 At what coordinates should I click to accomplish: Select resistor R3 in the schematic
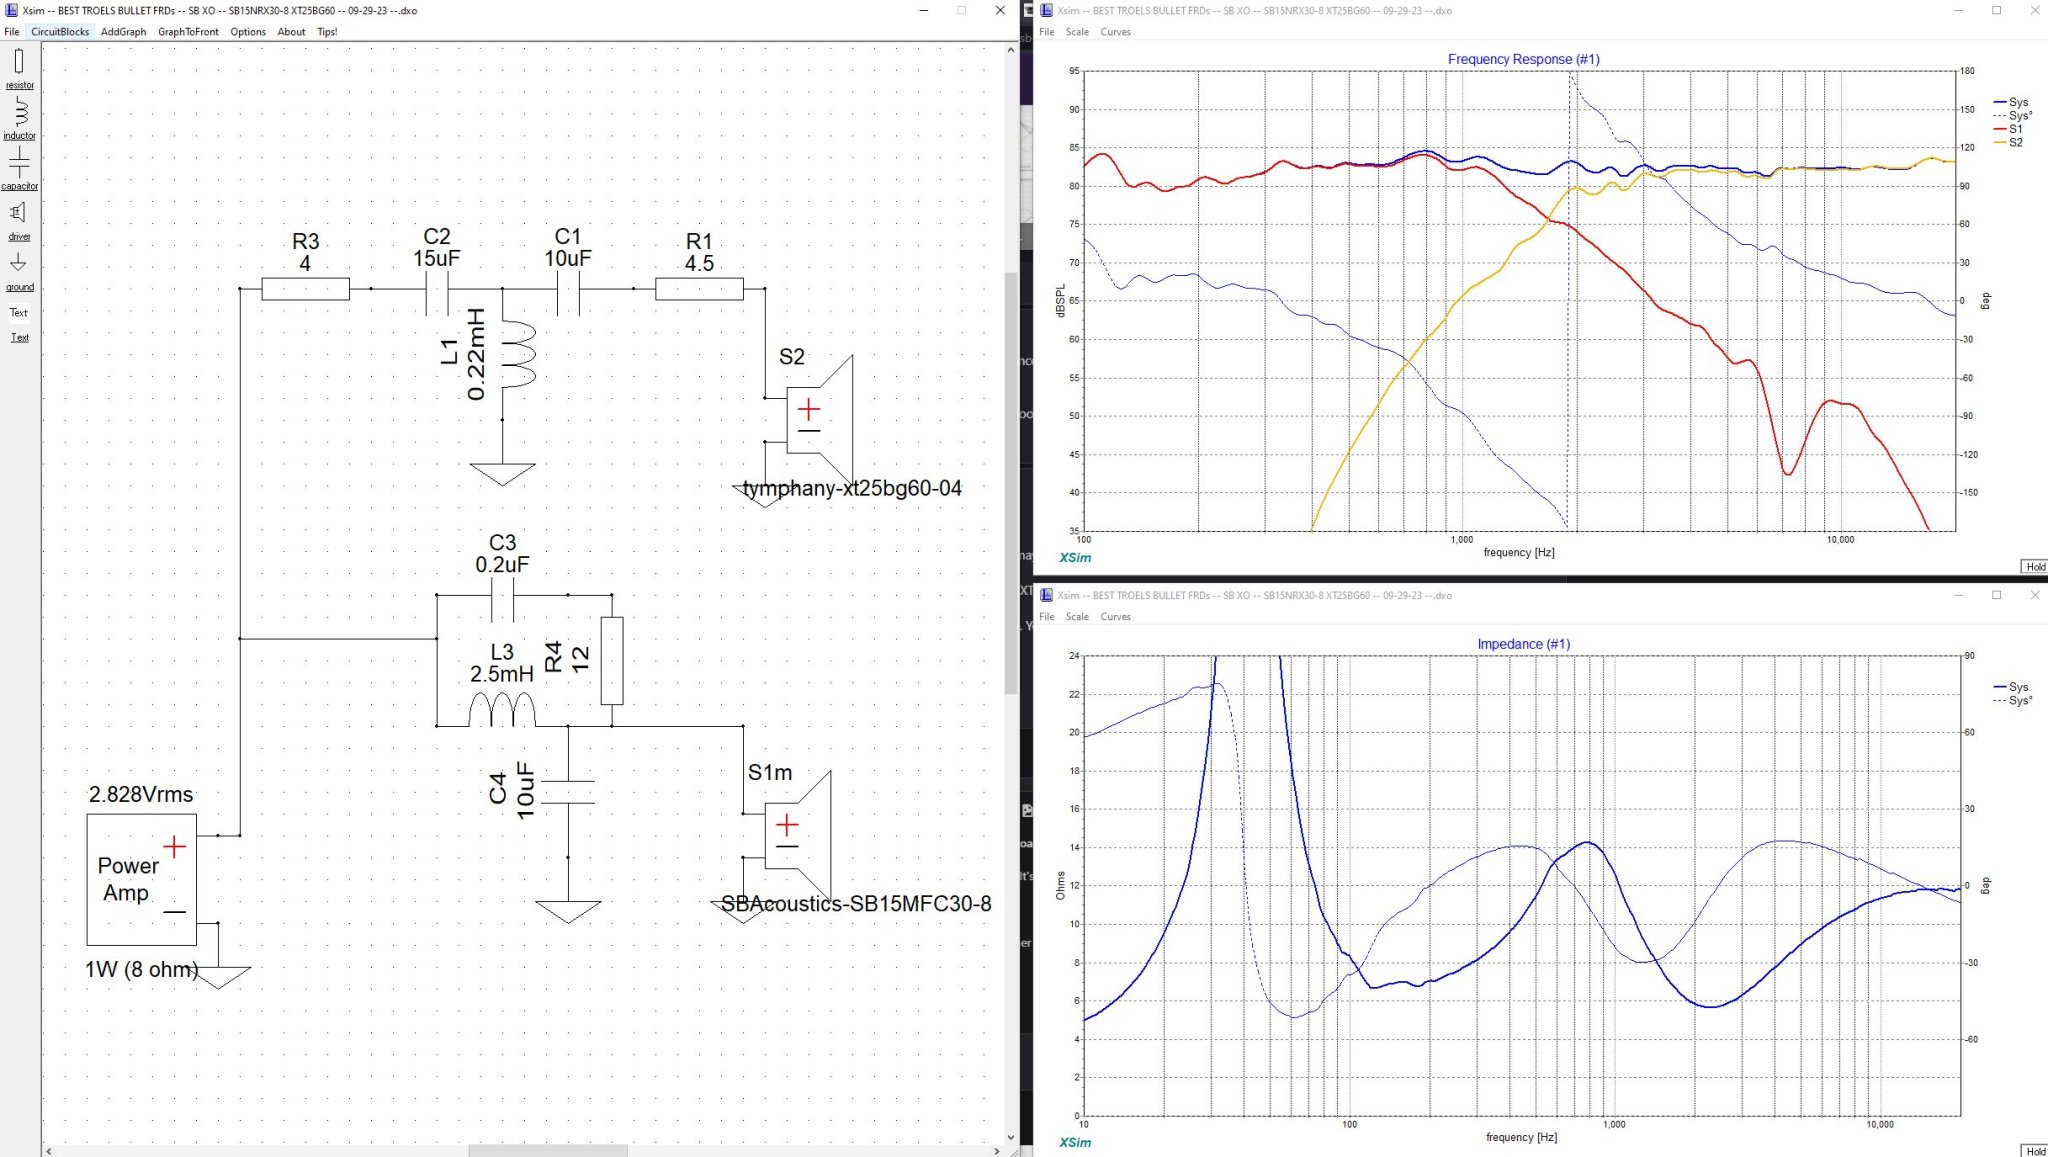(305, 289)
